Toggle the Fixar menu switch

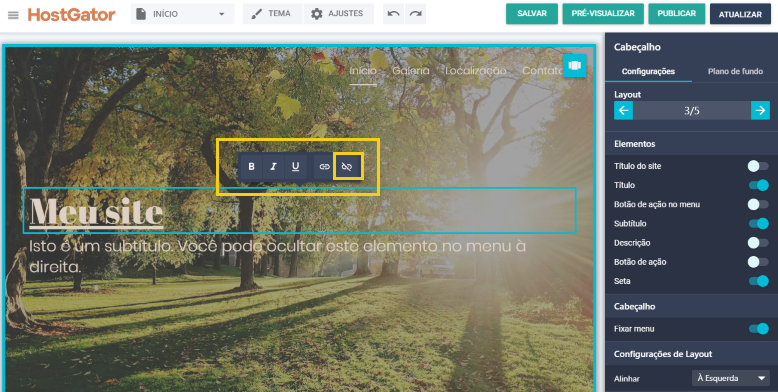point(758,328)
